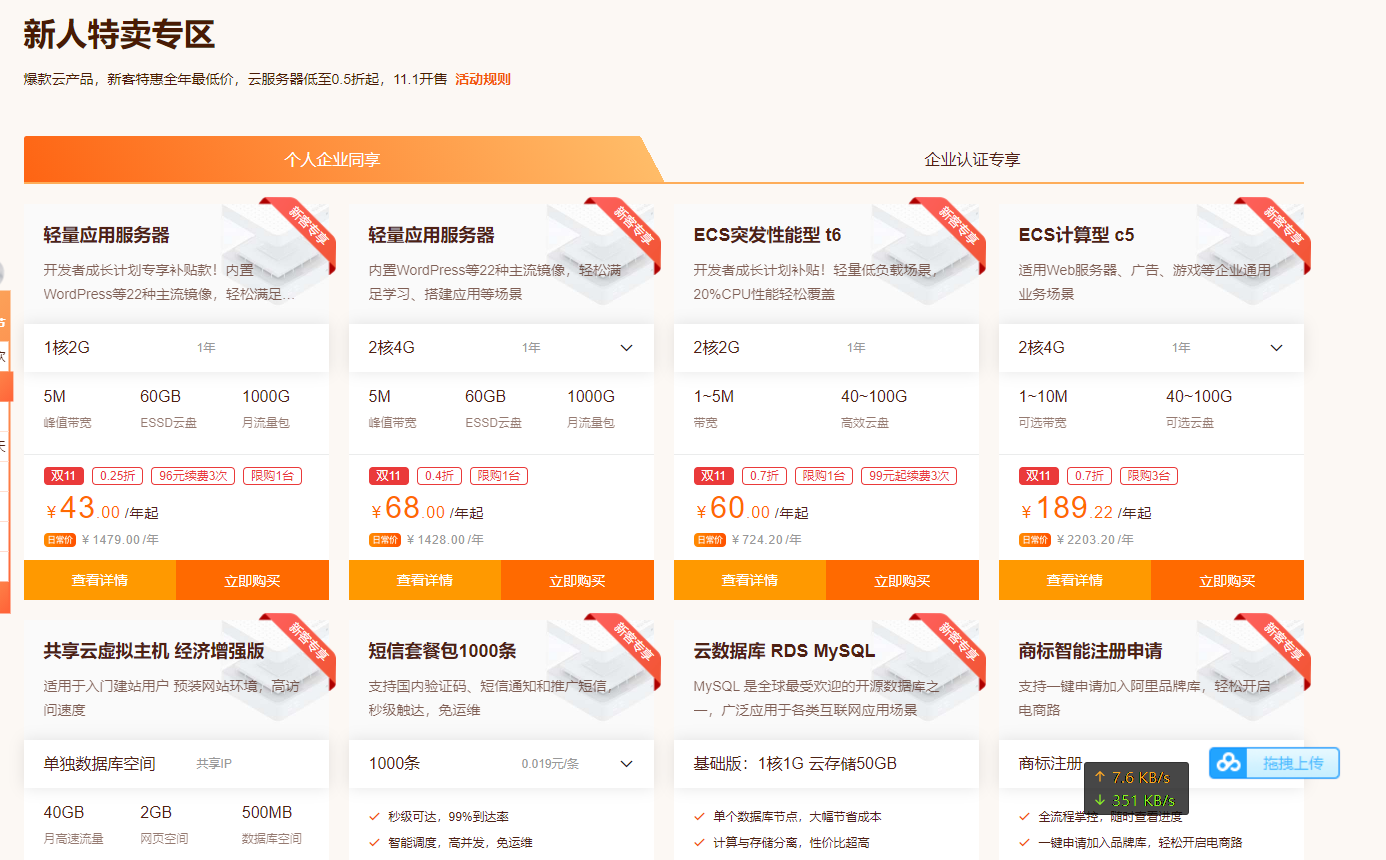Screen dimensions: 1386x860
Task: Click the upload speed 7.6 KB/s indicator
Action: pos(1134,777)
